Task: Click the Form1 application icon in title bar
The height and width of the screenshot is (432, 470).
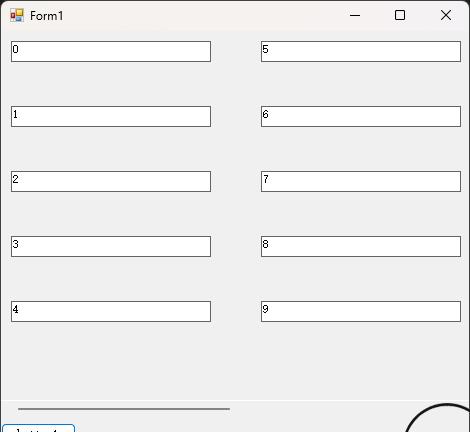Action: click(x=17, y=15)
